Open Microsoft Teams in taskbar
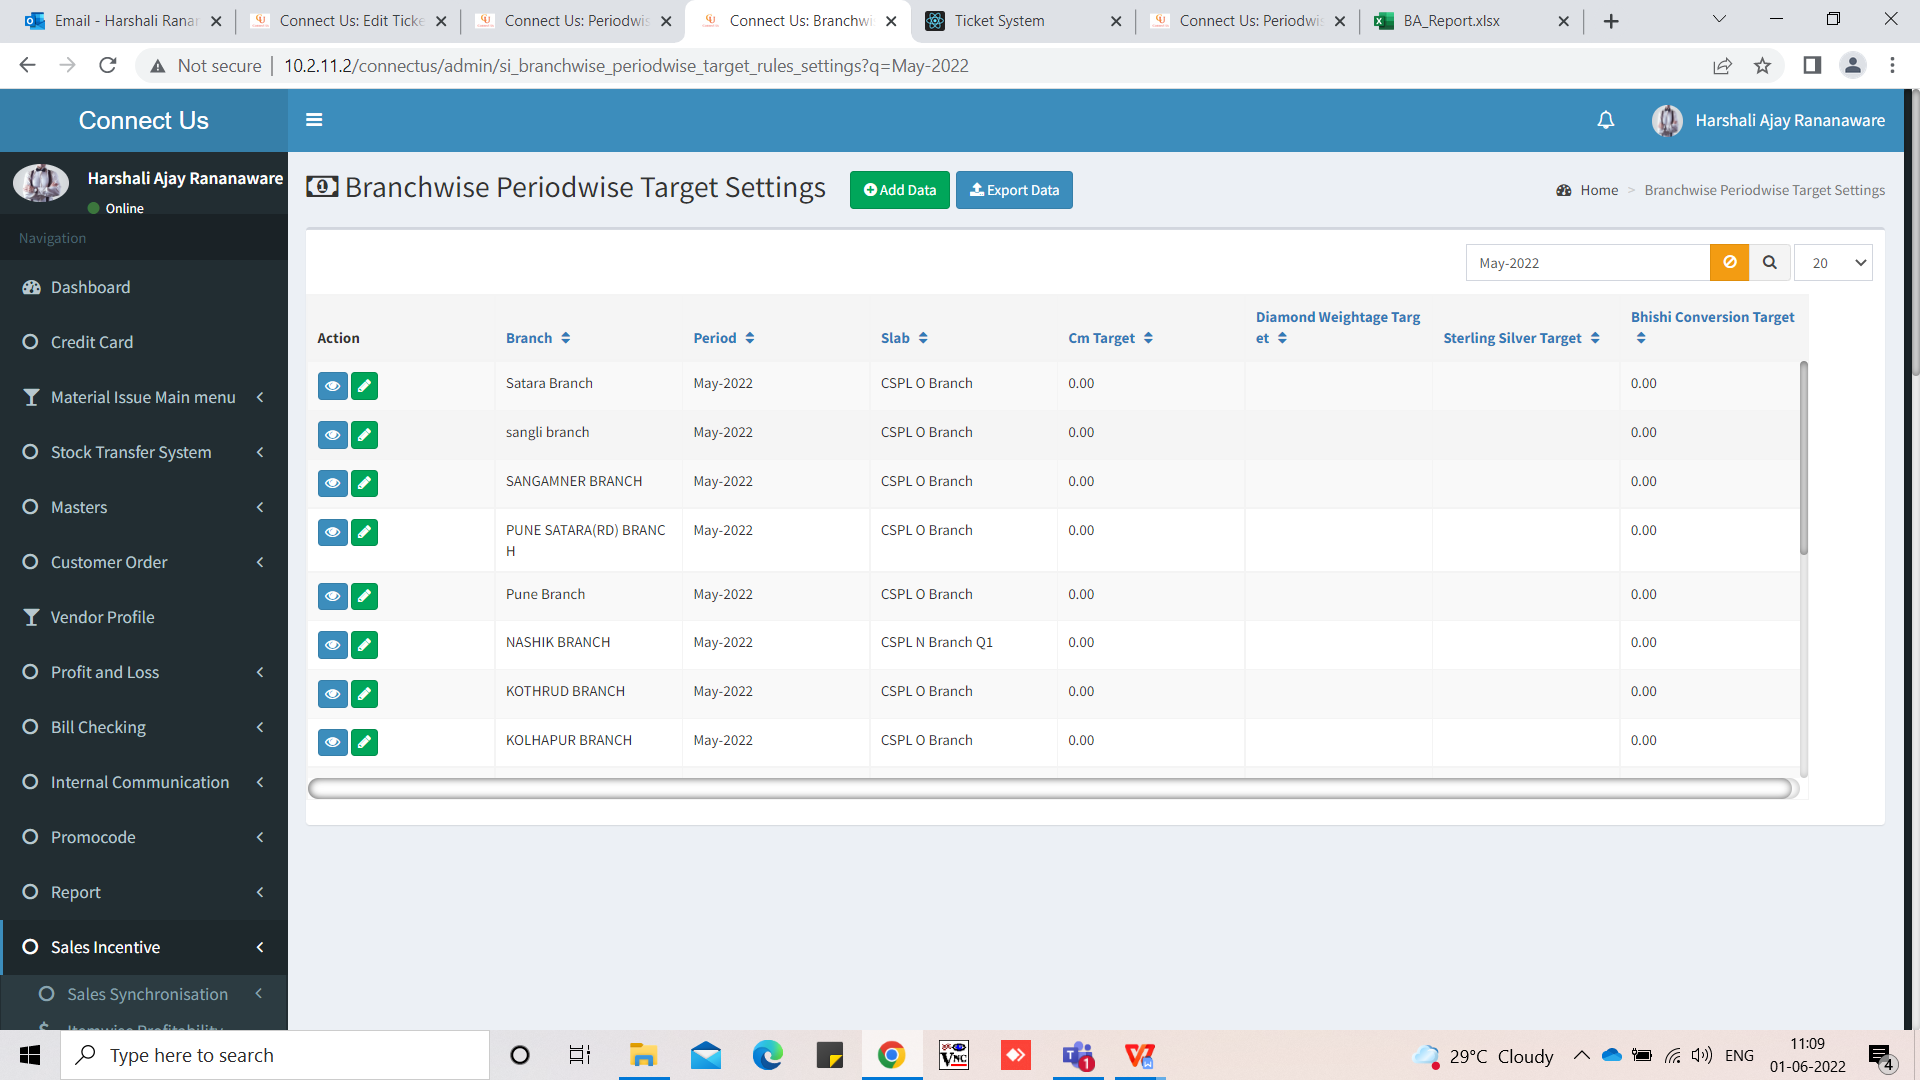This screenshot has height=1080, width=1920. tap(1078, 1056)
